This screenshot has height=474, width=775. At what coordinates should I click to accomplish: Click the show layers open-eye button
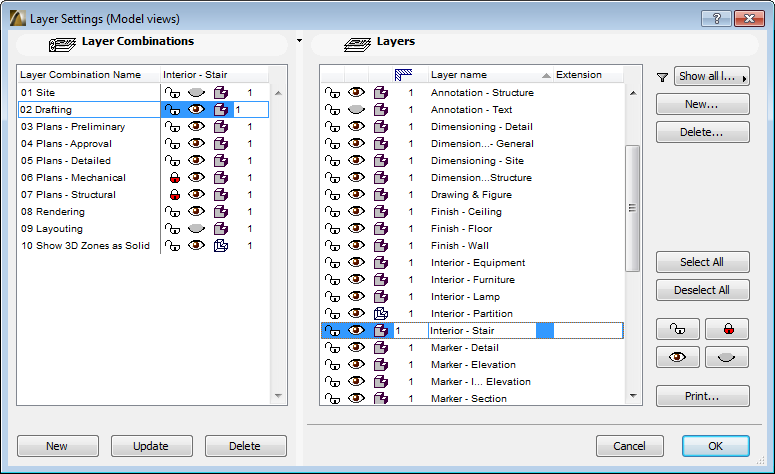[678, 357]
